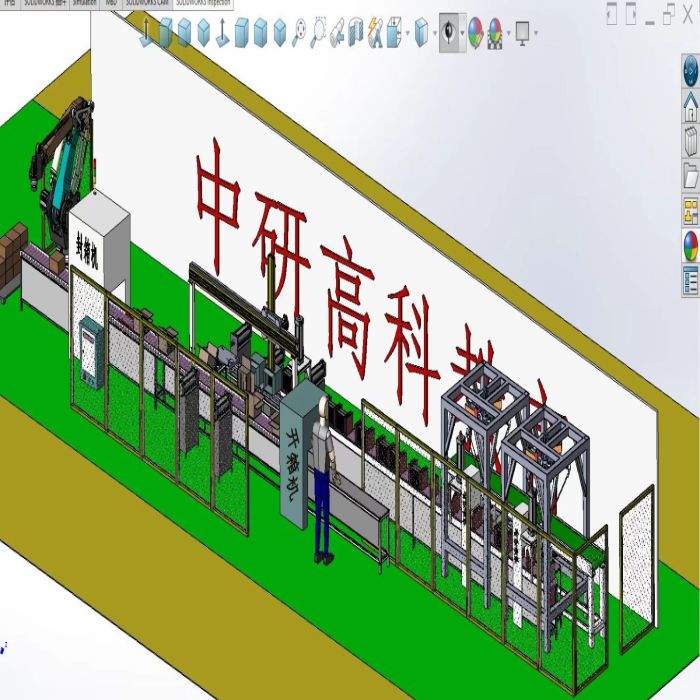Screen dimensions: 700x700
Task: Open the SOLIDWORKS Resources home tab
Action: (x=690, y=103)
